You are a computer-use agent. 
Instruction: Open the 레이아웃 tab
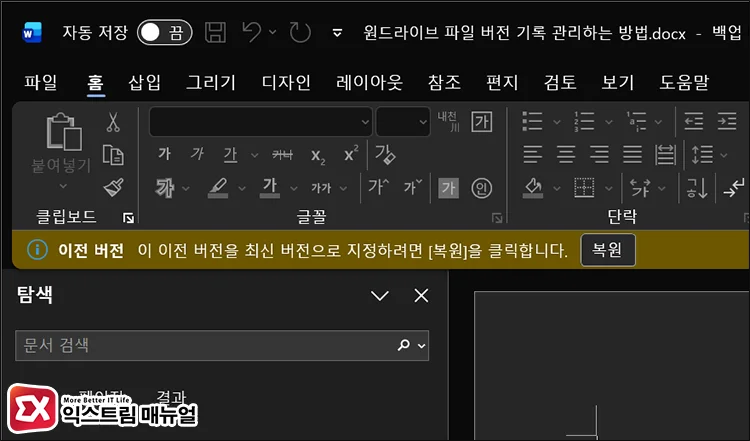click(369, 82)
